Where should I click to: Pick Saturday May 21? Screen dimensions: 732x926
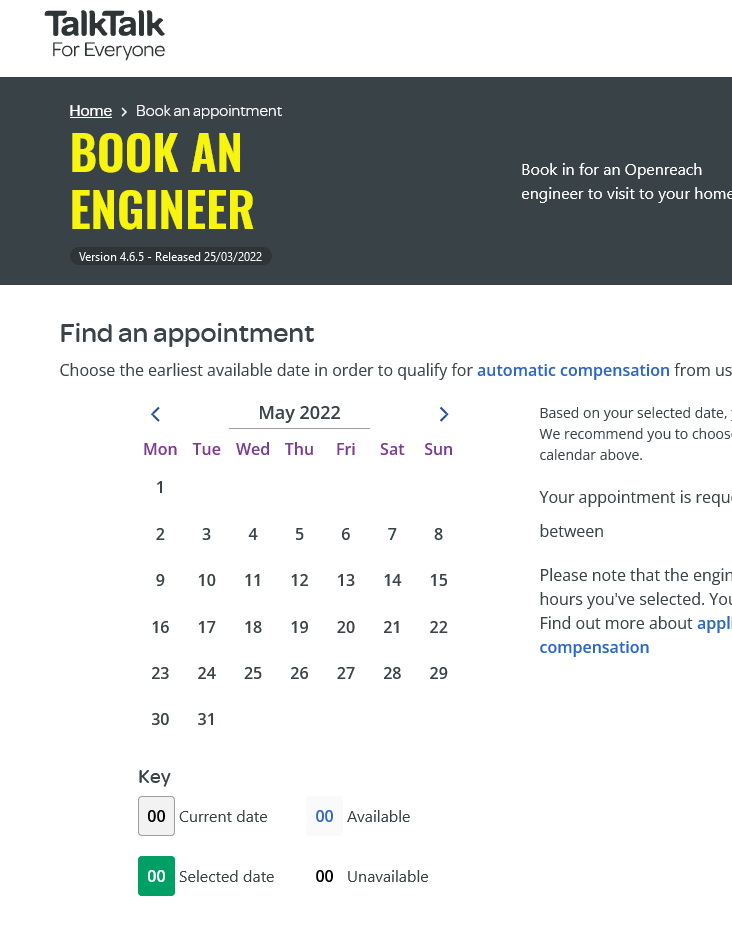pos(392,628)
